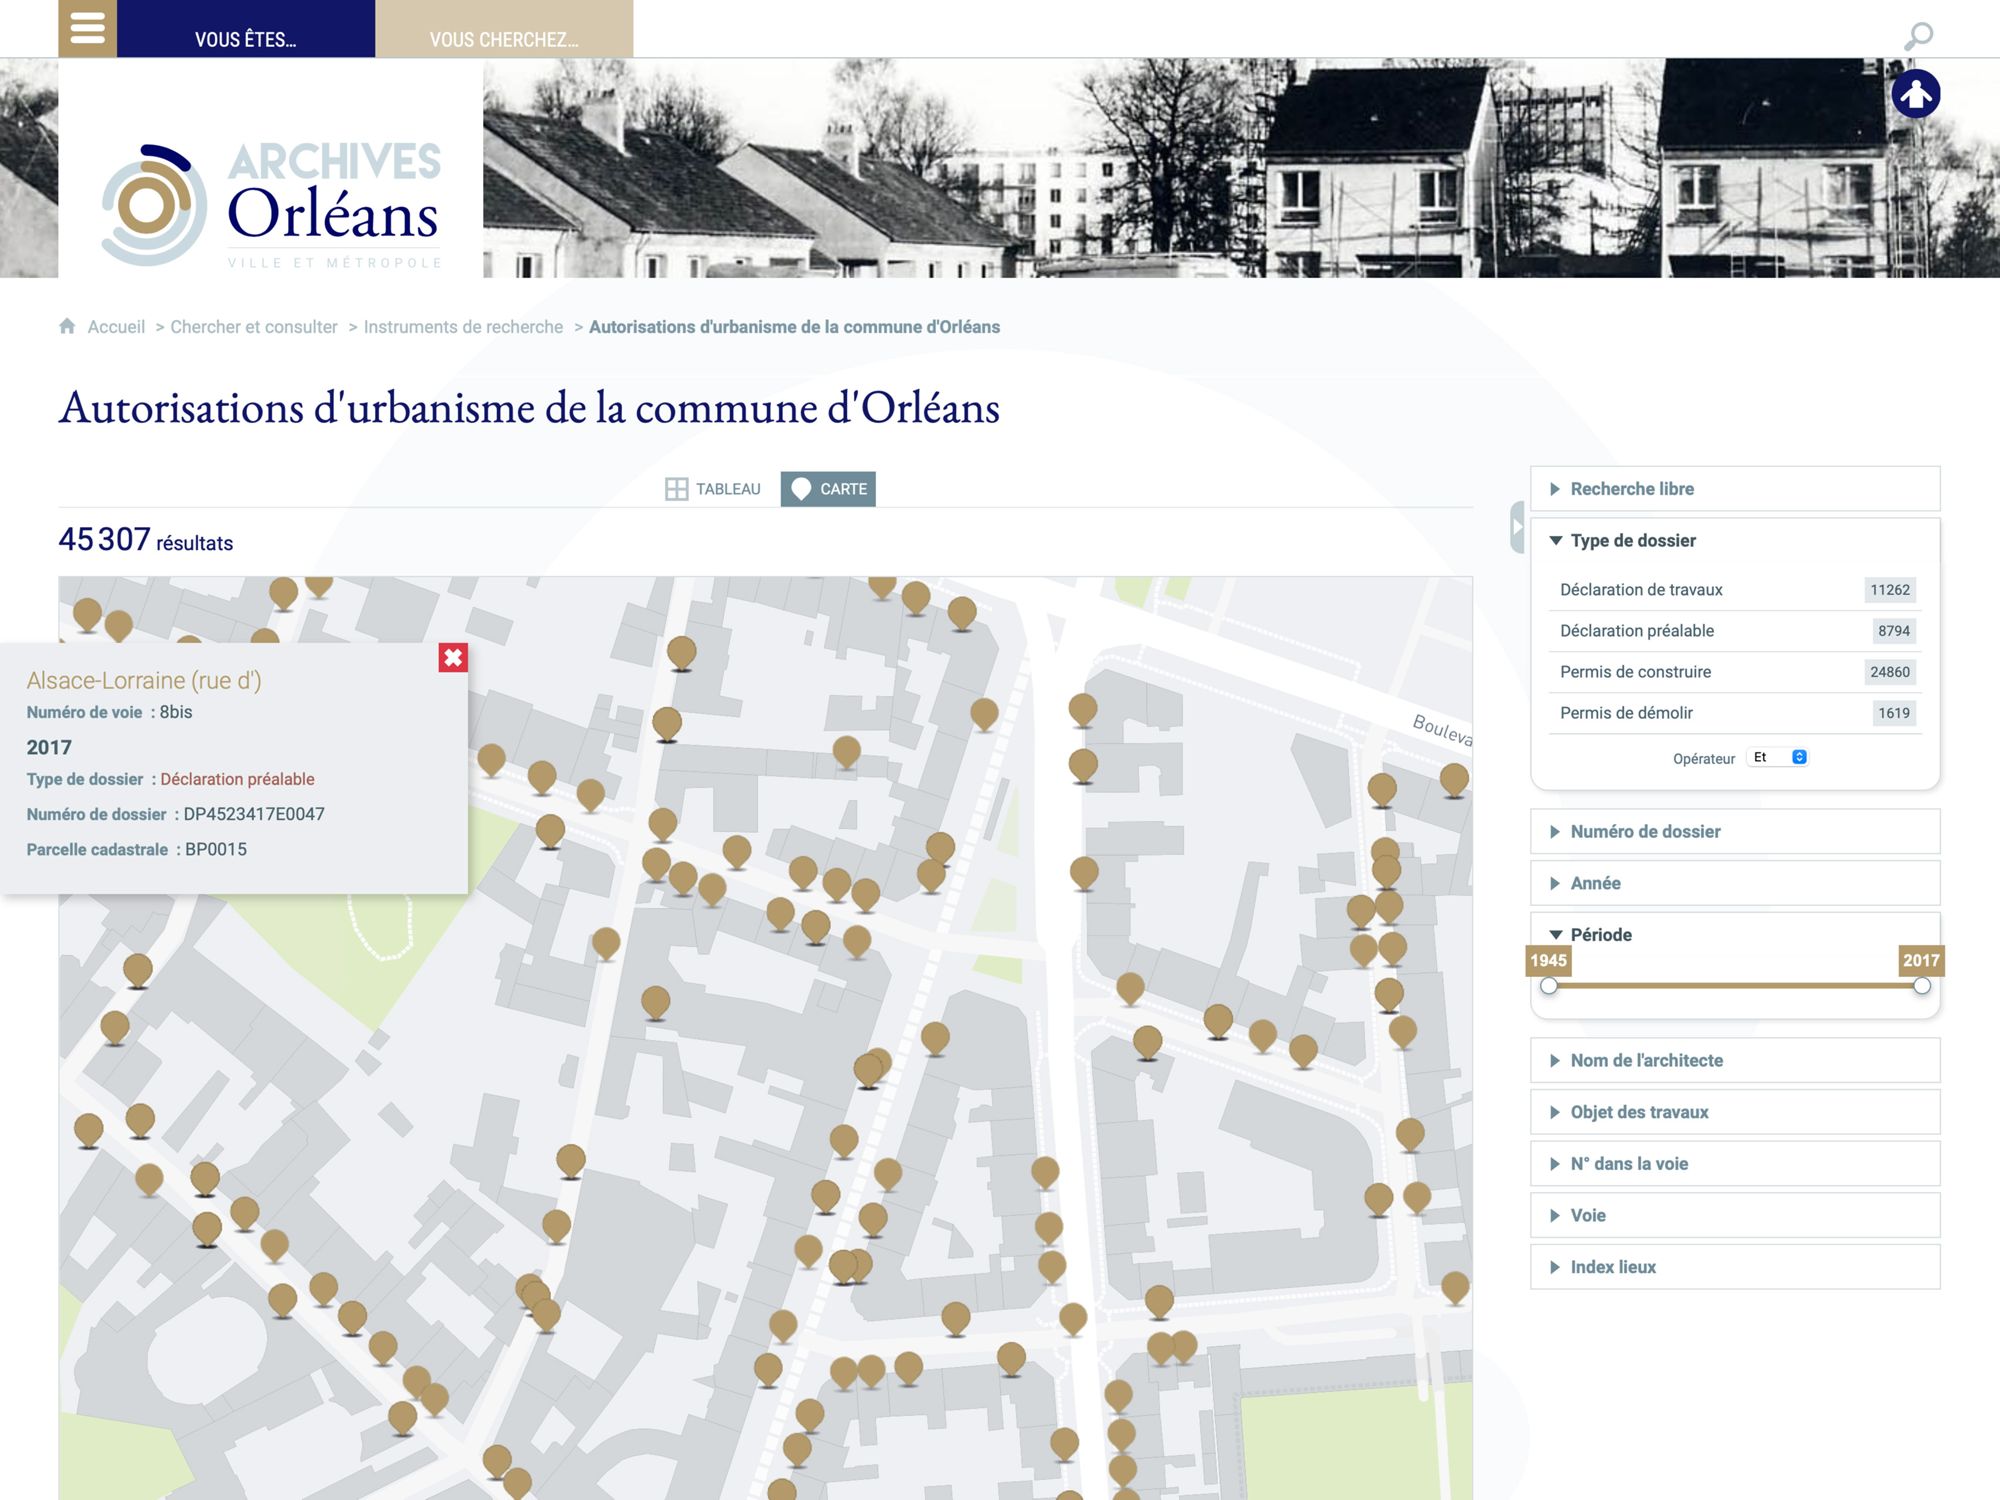Collapse the Type de dossier section
This screenshot has width=2000, height=1500.
pyautogui.click(x=1632, y=541)
